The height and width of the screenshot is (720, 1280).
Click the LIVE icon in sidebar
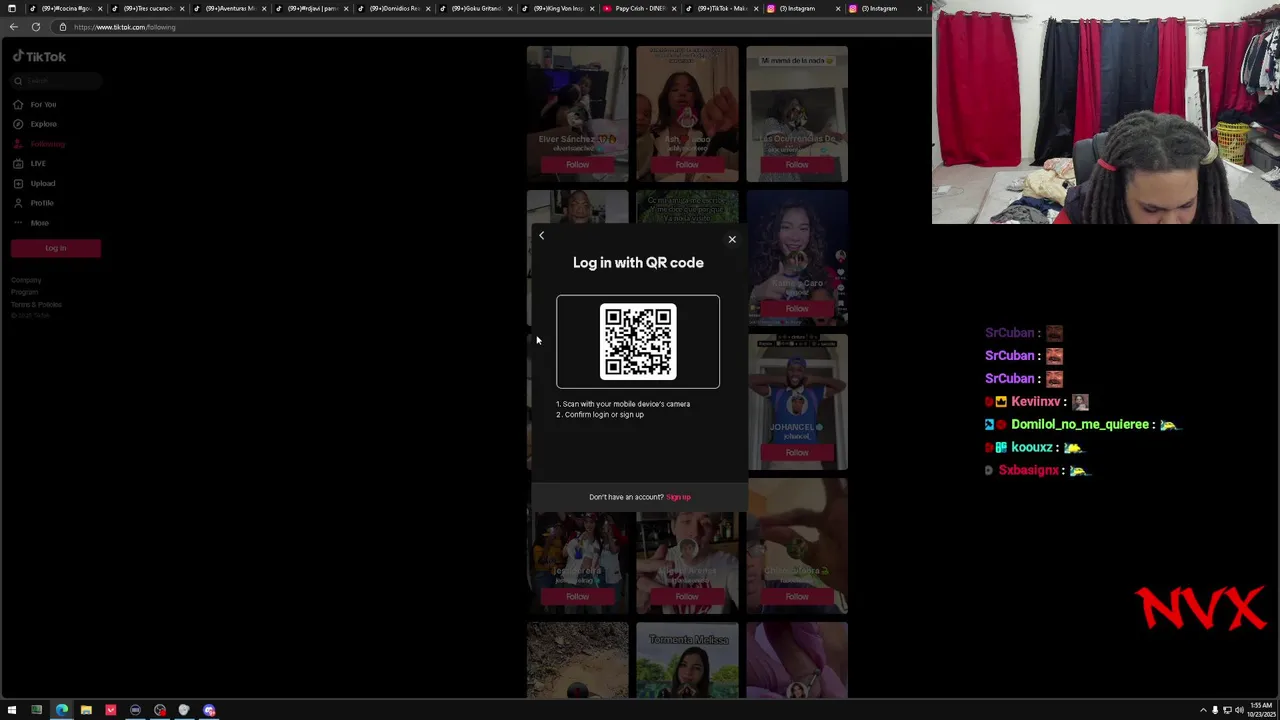point(18,163)
